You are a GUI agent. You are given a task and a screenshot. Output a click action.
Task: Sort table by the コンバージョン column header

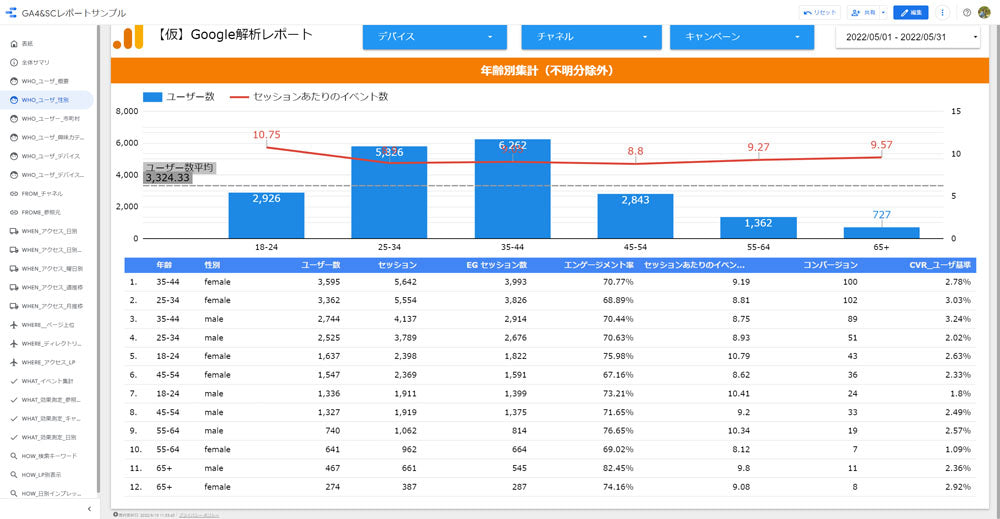tap(831, 265)
